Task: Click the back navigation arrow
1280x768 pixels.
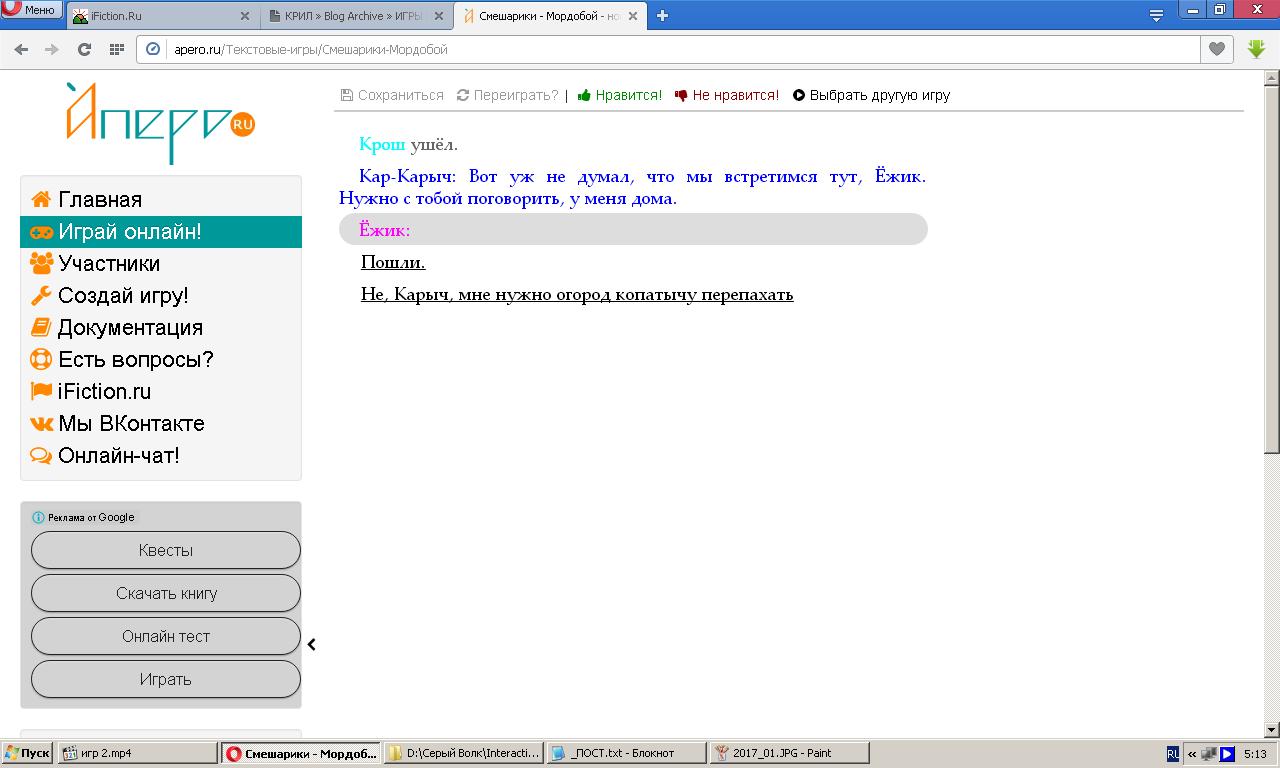Action: pyautogui.click(x=21, y=49)
